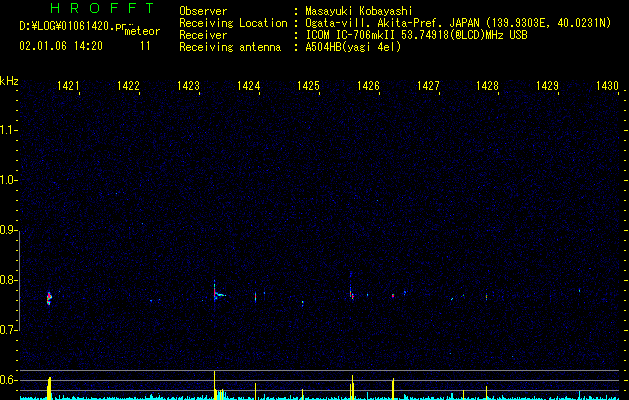This screenshot has height=400, width=629.
Task: Click the tallest yellow intensity spike after 1423
Action: pos(215,385)
